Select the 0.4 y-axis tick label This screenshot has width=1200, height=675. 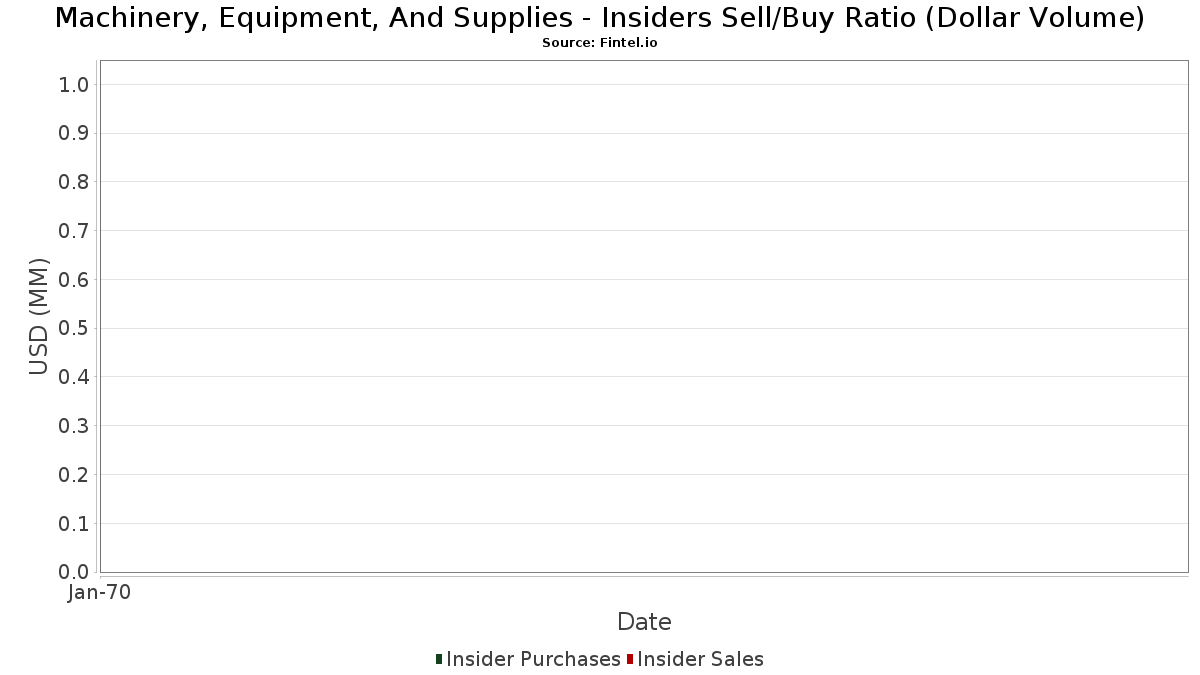click(x=75, y=377)
